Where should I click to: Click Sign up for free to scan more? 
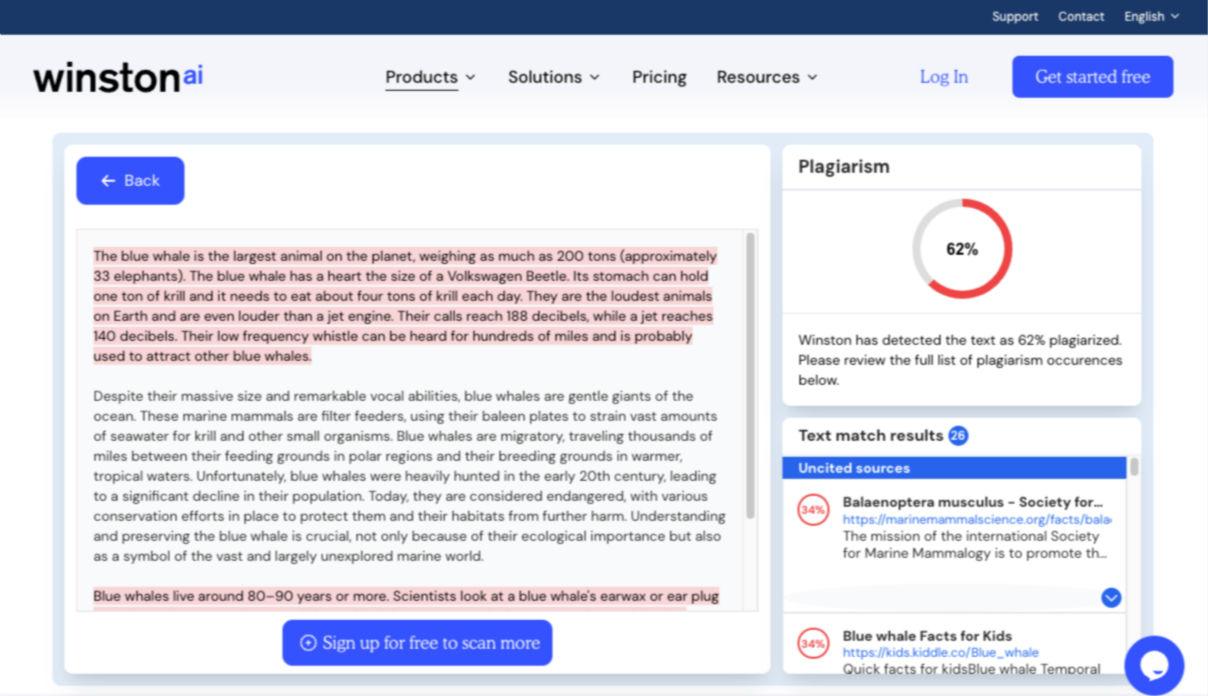pyautogui.click(x=417, y=643)
